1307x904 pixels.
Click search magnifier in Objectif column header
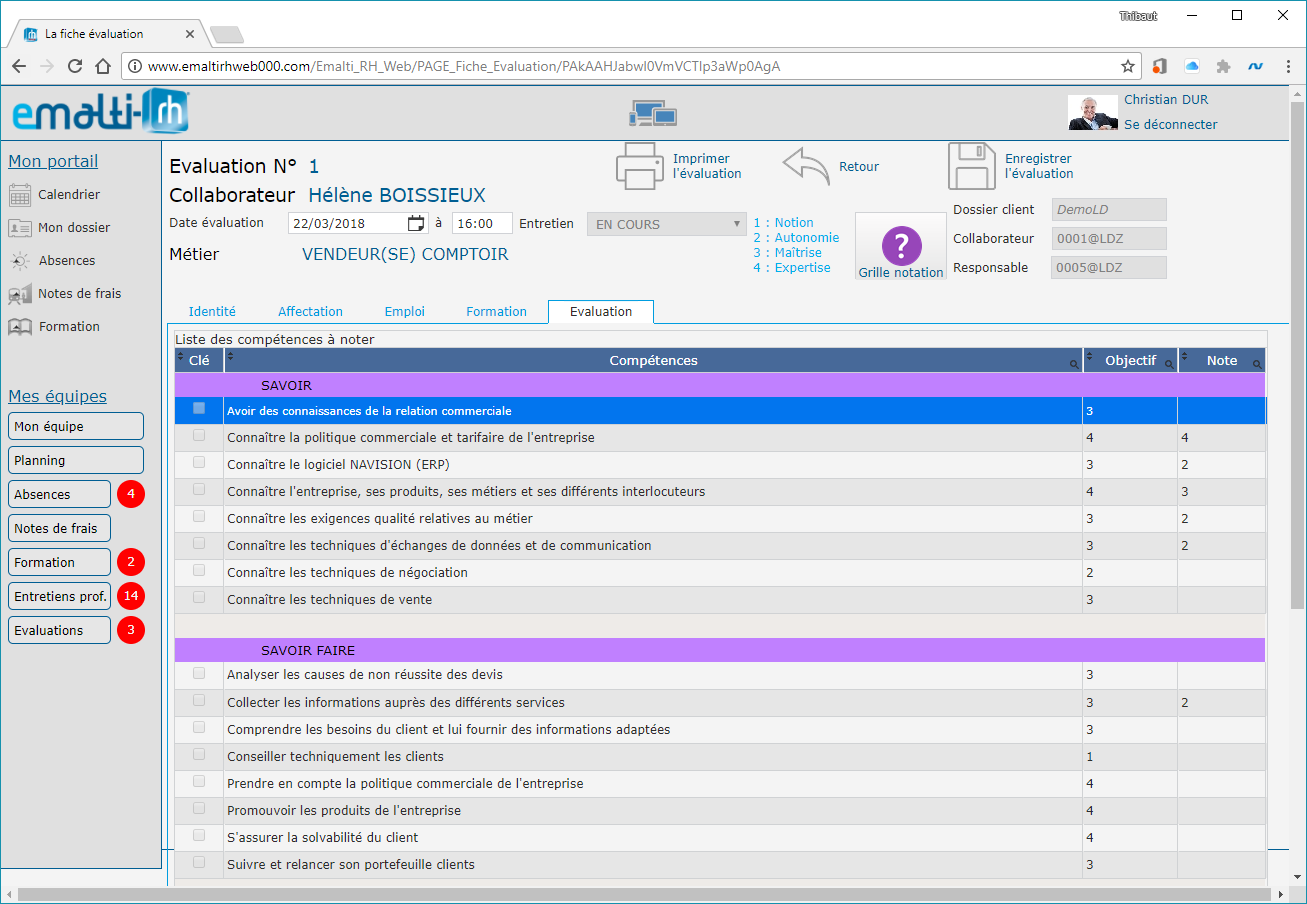click(1169, 365)
